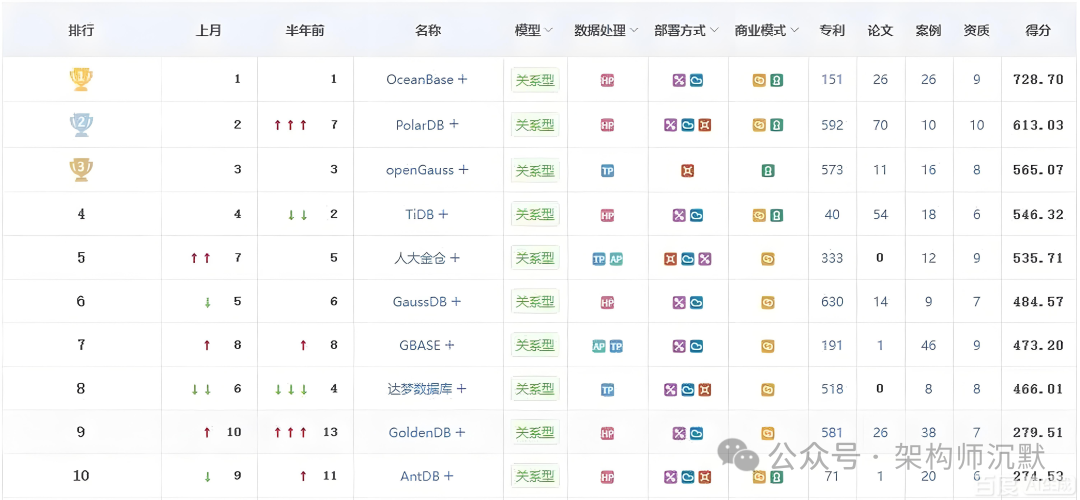Click the gold first-place trophy icon
Viewport: 1080px width, 500px height.
click(x=81, y=79)
